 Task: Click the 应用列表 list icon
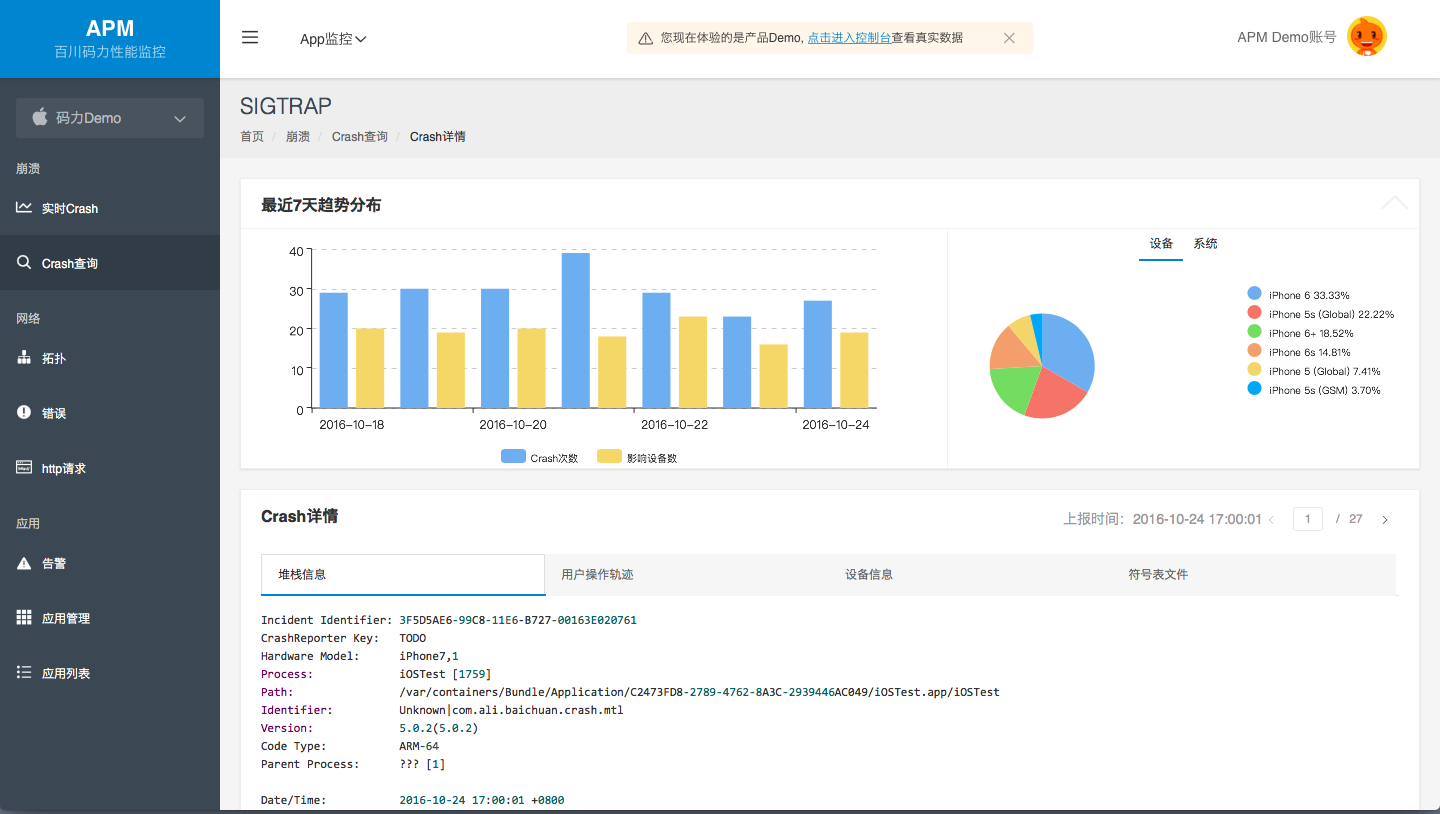[24, 673]
